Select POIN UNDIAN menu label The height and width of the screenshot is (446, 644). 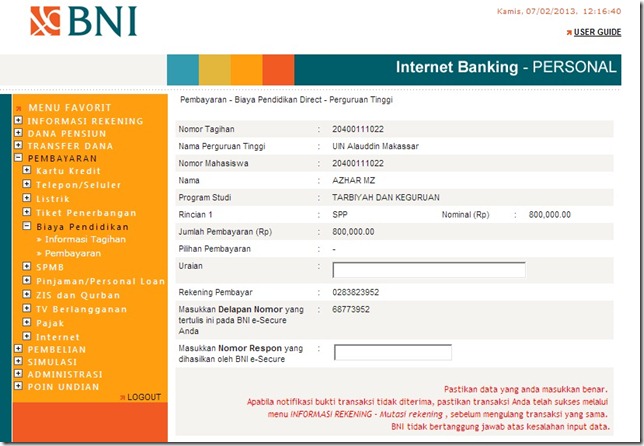point(63,387)
